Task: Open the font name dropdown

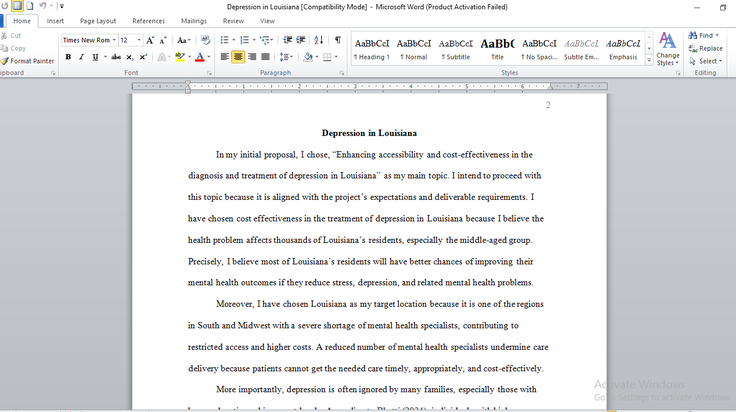Action: click(114, 40)
